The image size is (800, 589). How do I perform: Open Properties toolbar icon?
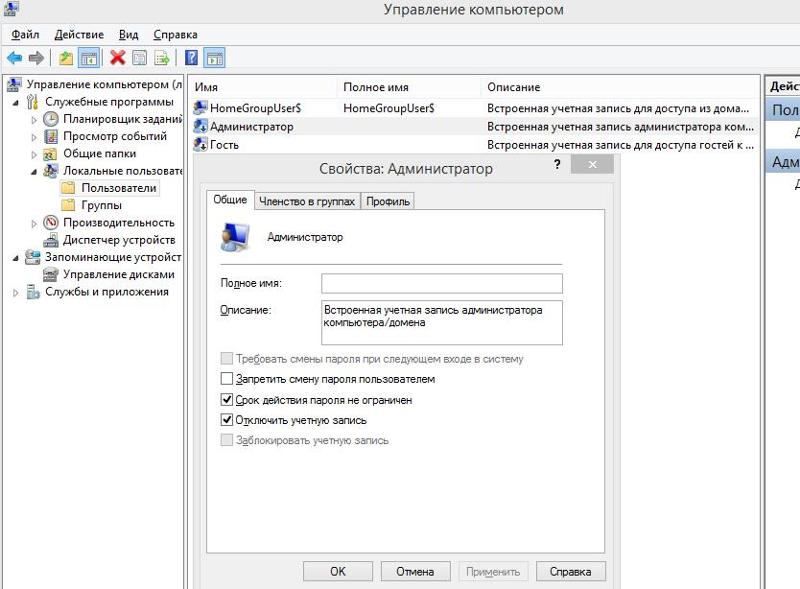pos(139,58)
